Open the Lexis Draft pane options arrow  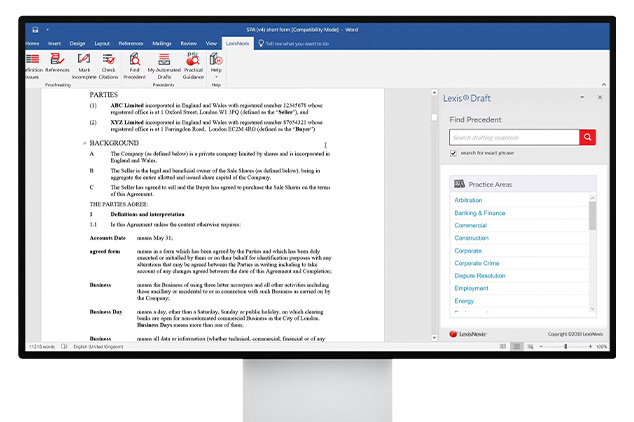[x=584, y=98]
